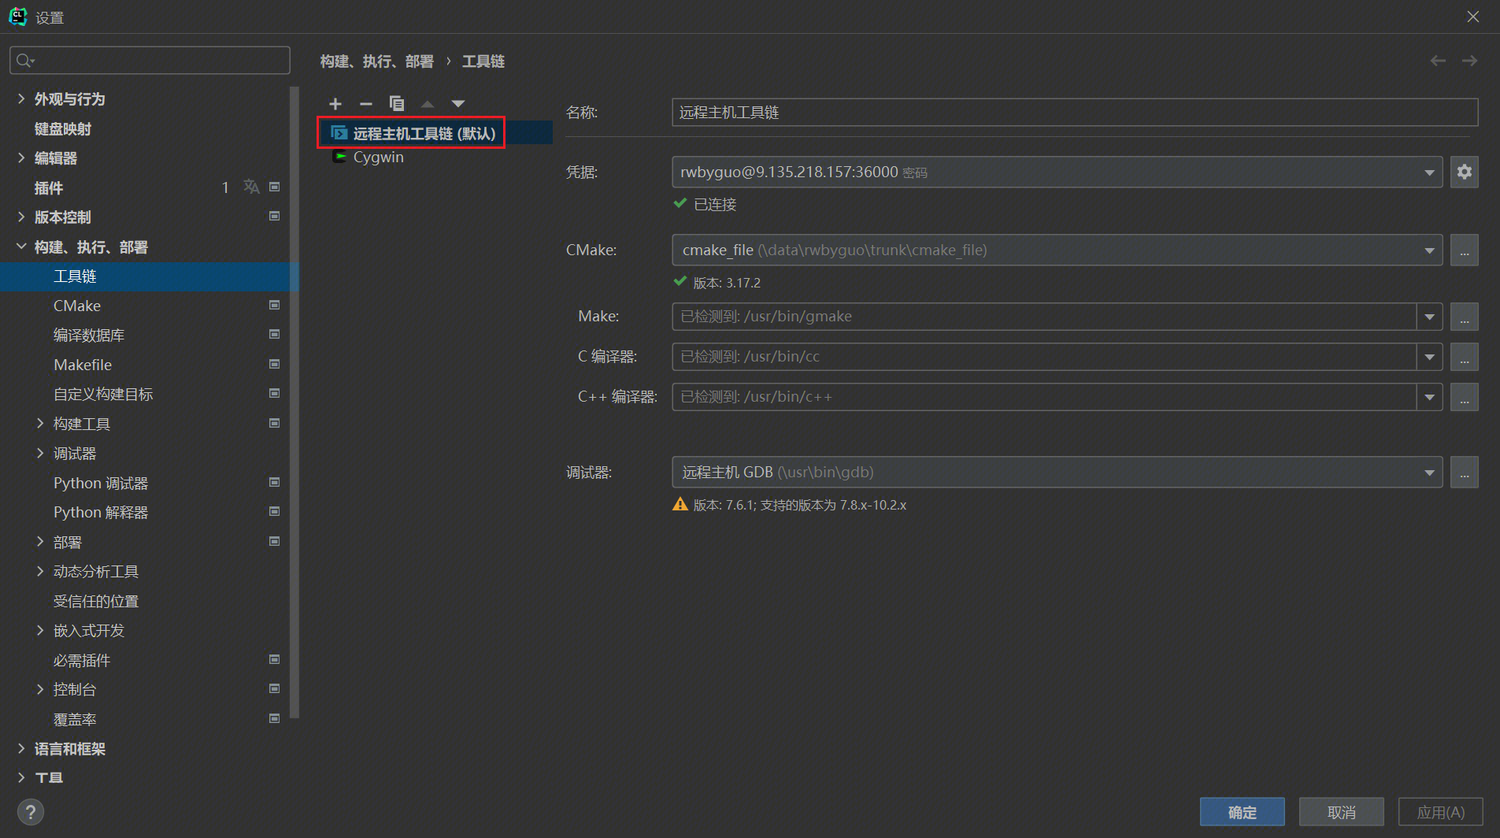The height and width of the screenshot is (838, 1500).
Task: Open the 凭据 credentials dropdown
Action: [1429, 173]
